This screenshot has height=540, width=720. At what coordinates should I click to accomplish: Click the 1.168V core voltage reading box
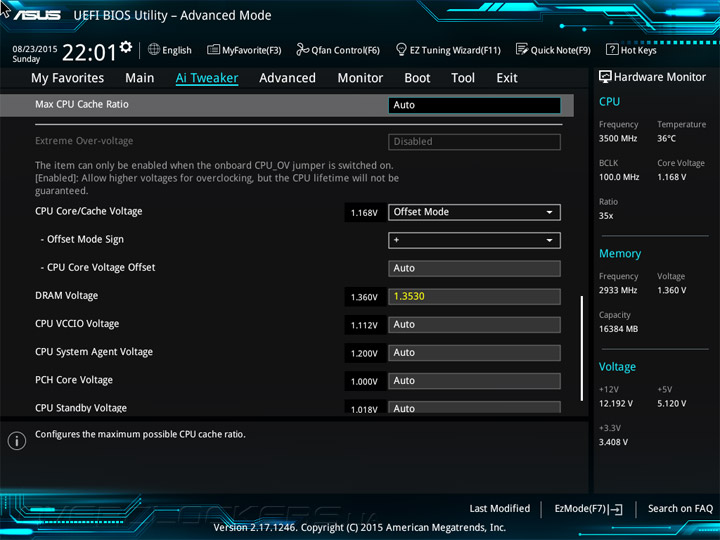364,213
